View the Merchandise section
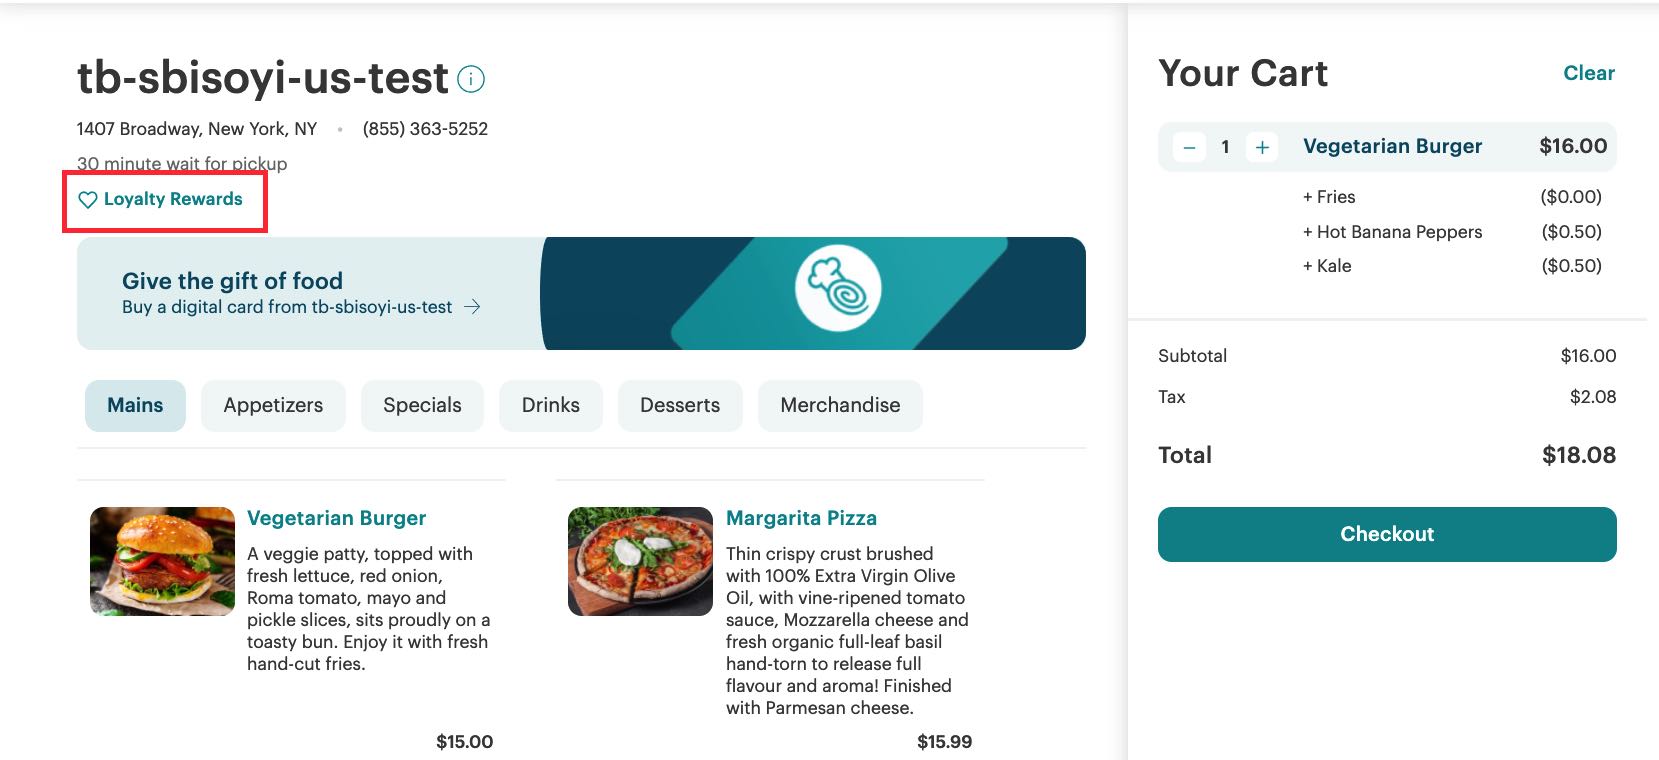 (840, 405)
